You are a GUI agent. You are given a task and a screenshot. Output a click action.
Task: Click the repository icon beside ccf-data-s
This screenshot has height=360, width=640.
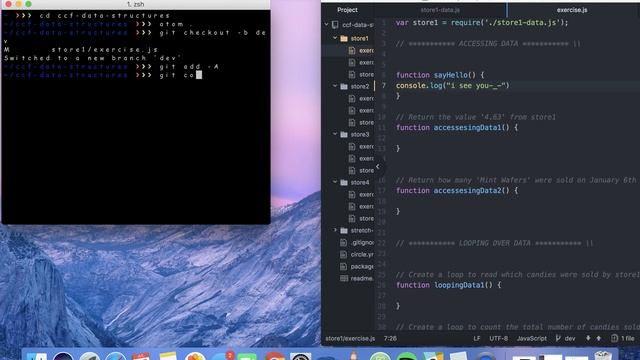coord(335,25)
